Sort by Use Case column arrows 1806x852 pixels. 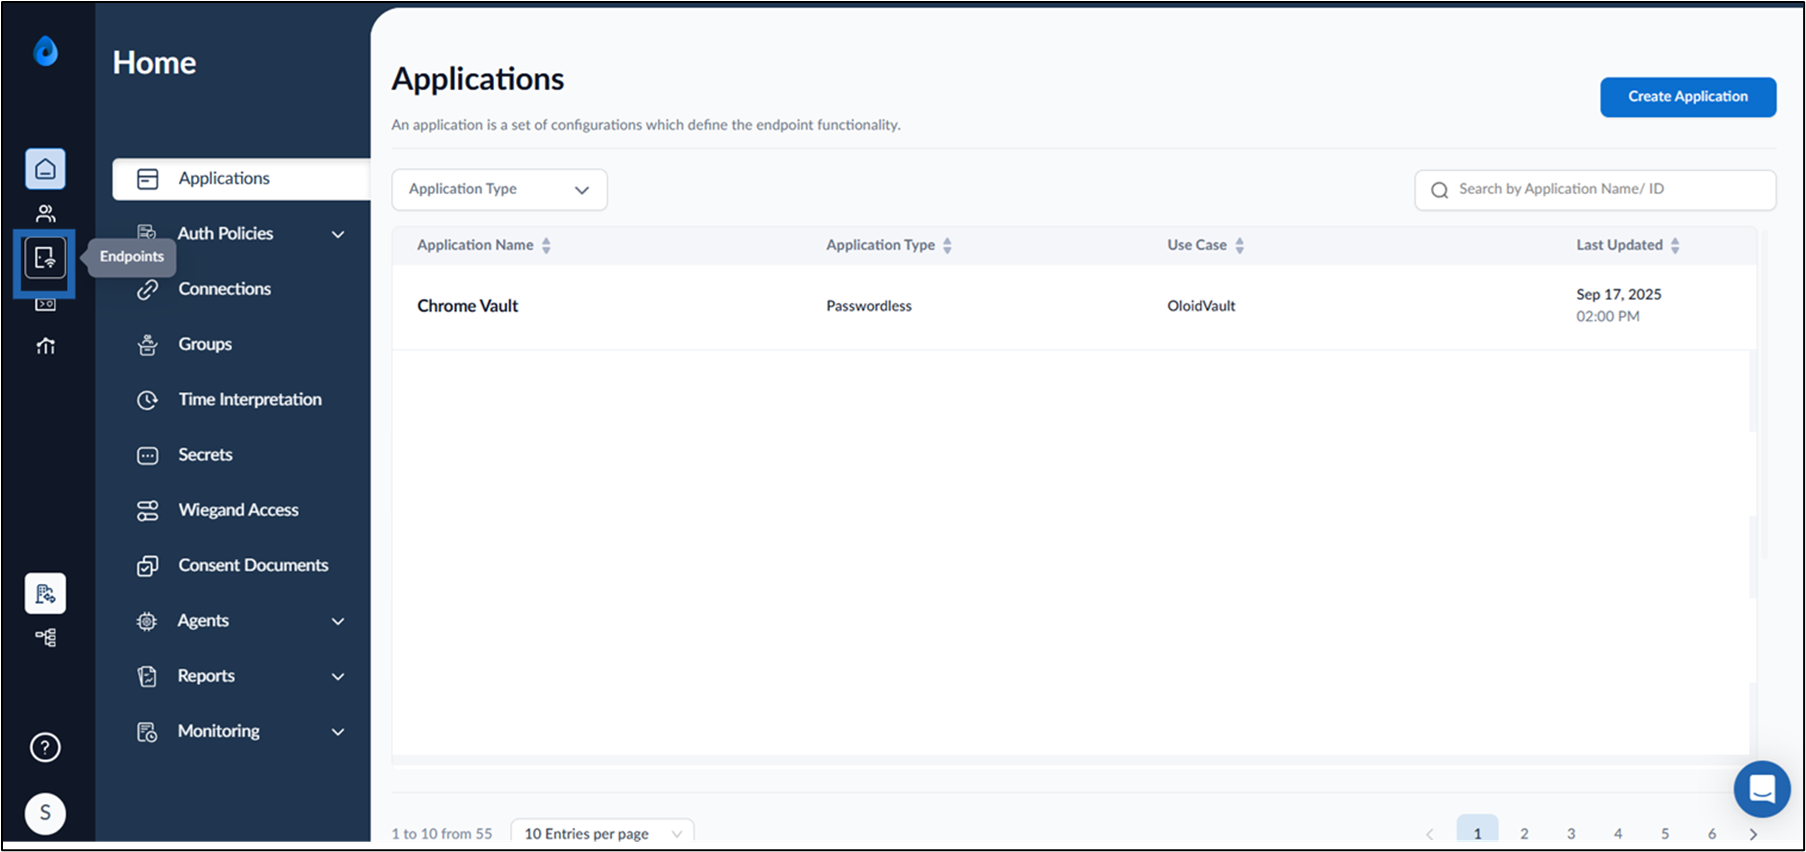(1239, 245)
